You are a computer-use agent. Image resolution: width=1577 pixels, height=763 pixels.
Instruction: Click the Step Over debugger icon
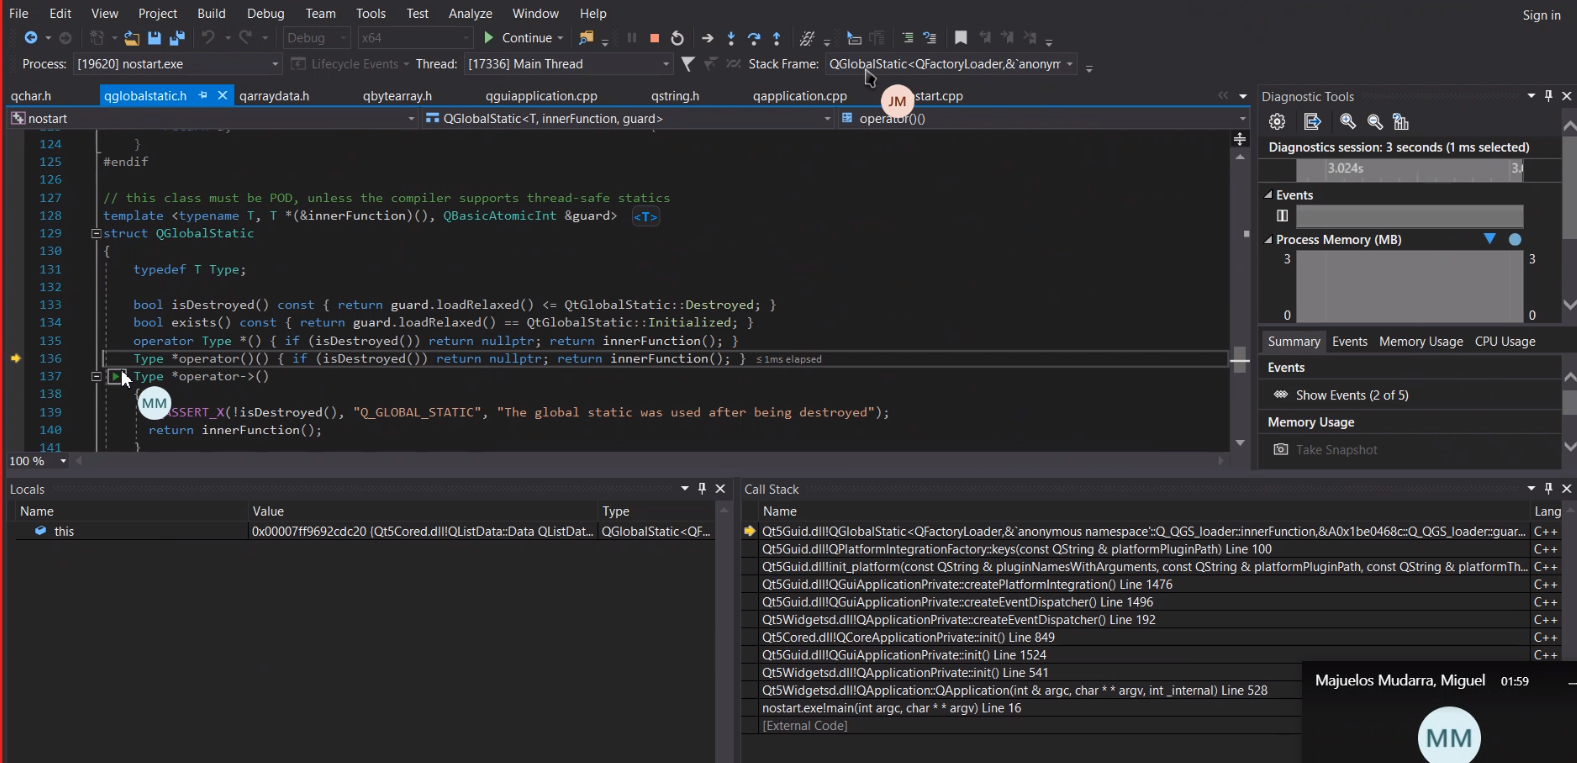pos(754,38)
